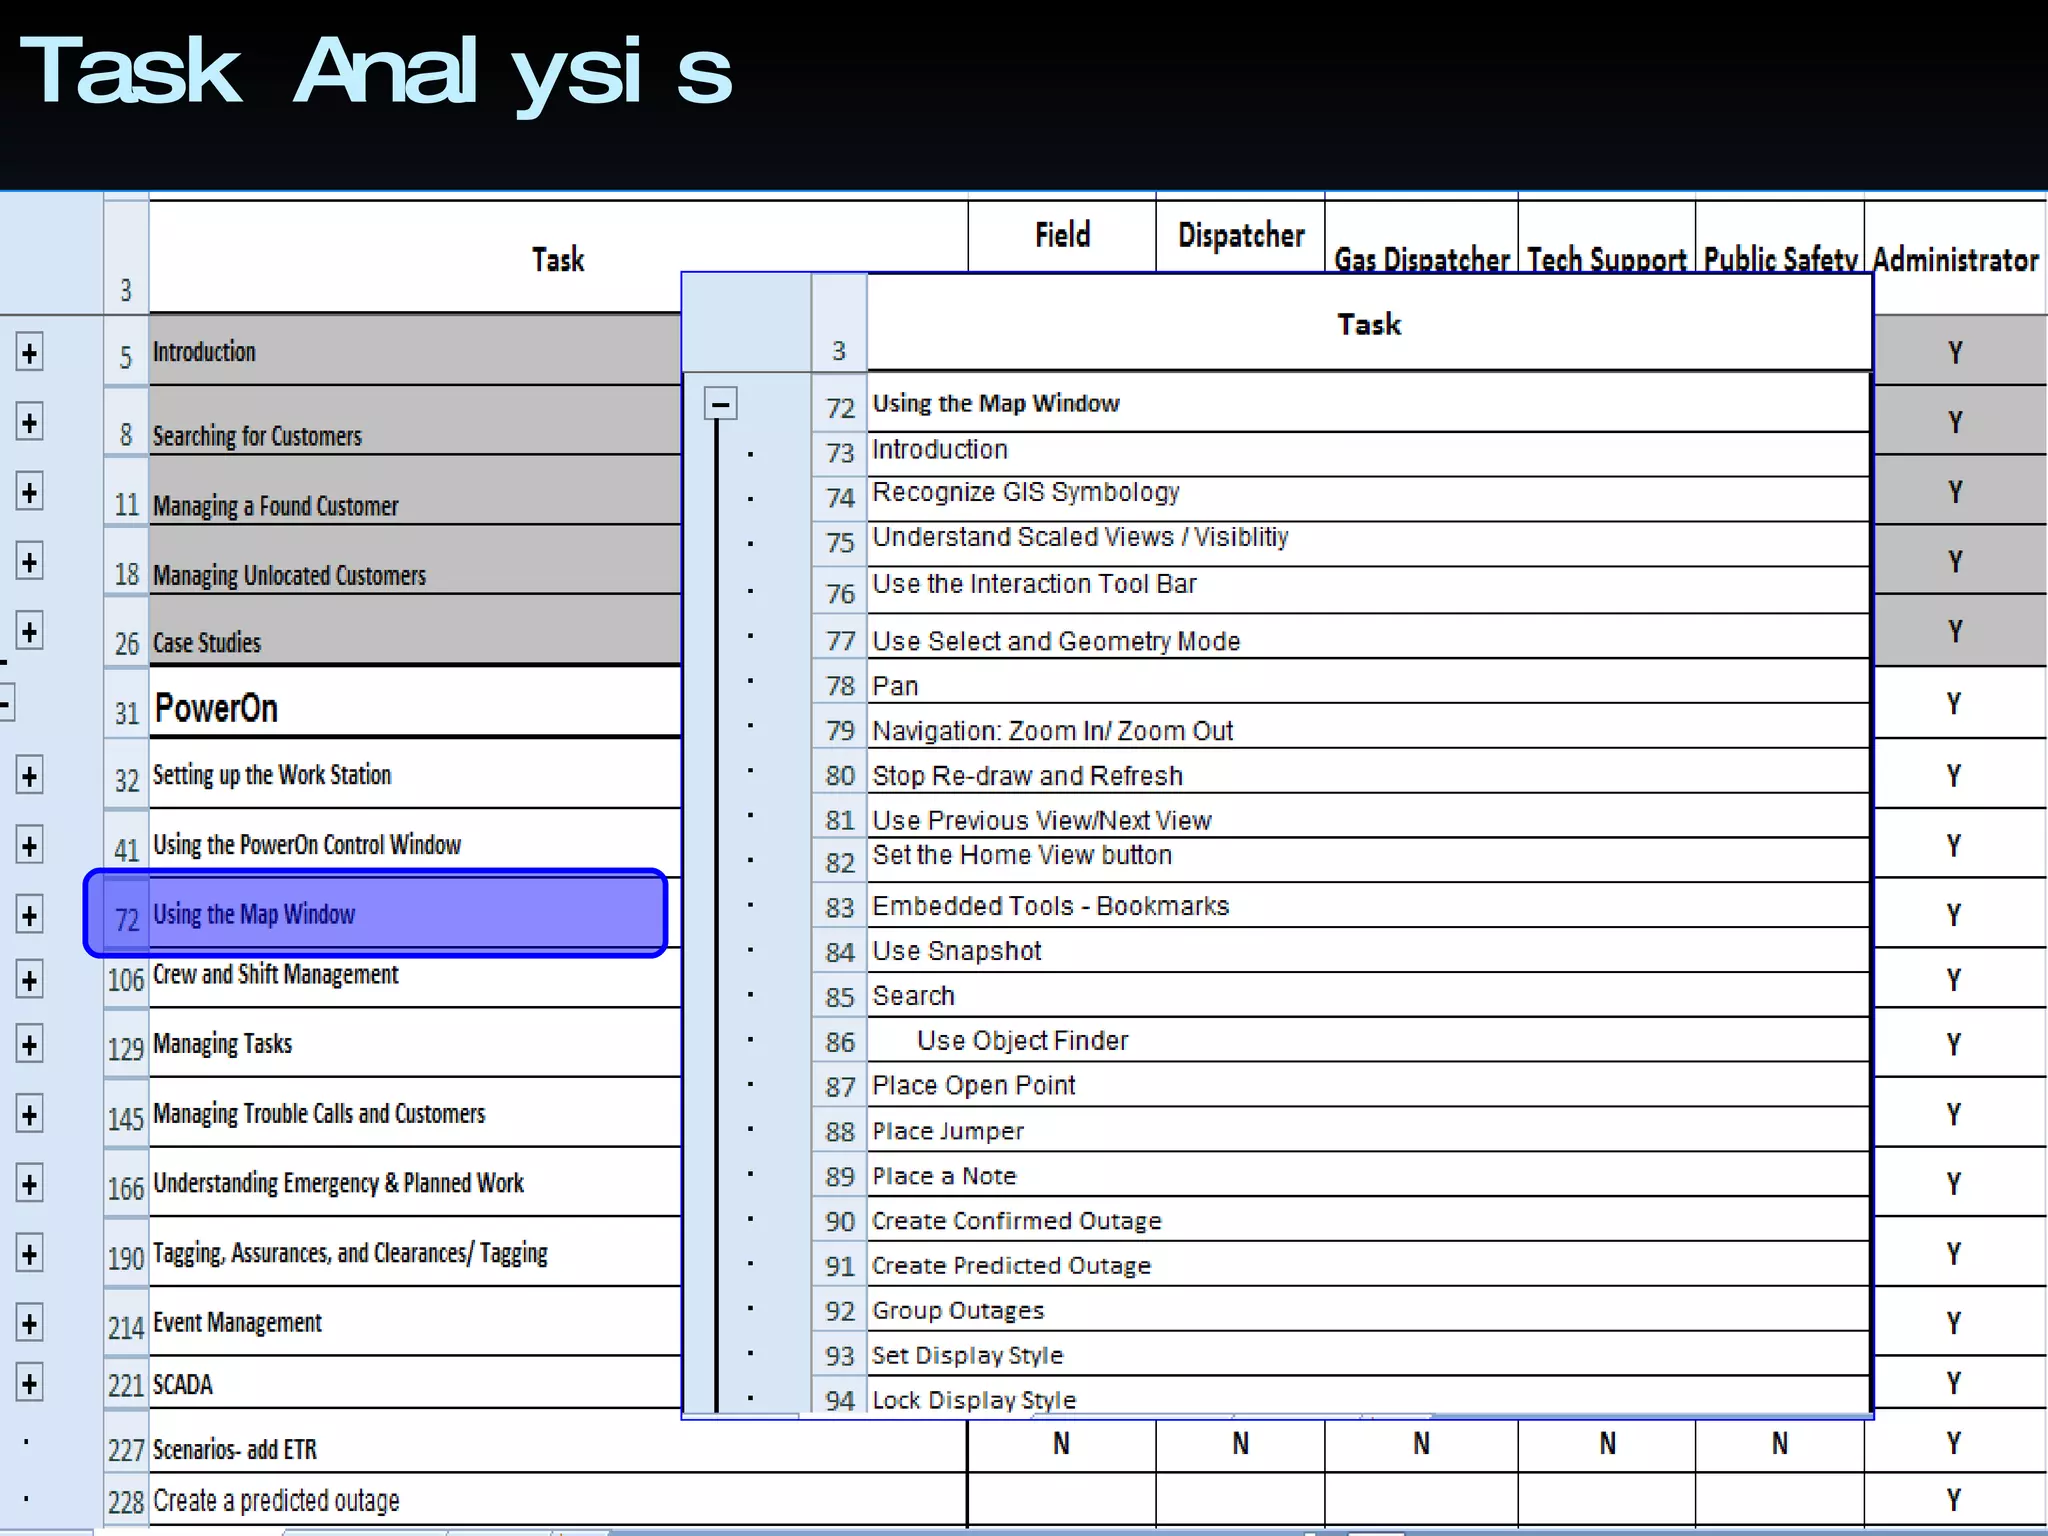
Task: Click the PowerOn heading cell
Action: click(415, 704)
